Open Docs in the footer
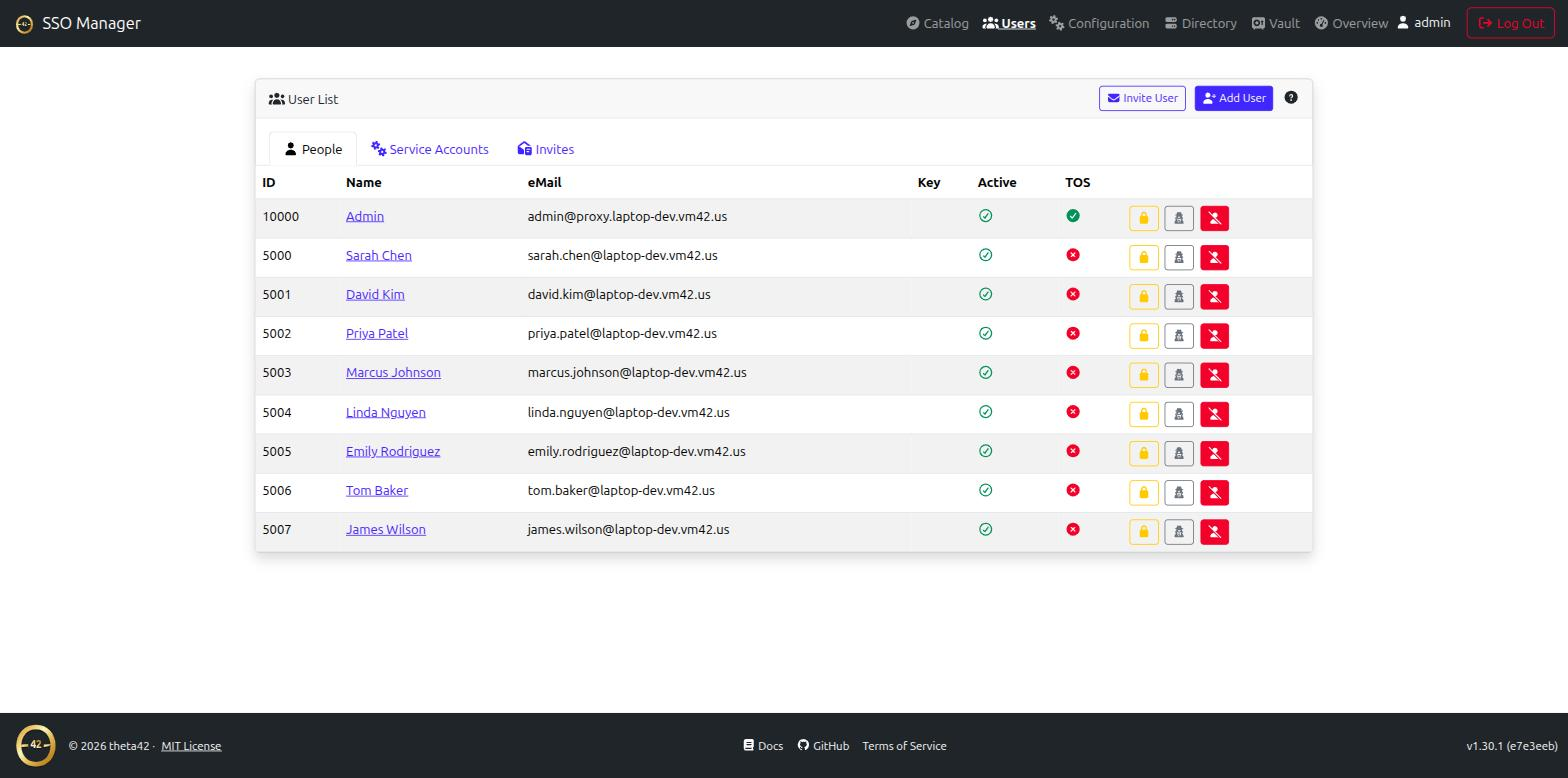1568x778 pixels. pos(763,746)
